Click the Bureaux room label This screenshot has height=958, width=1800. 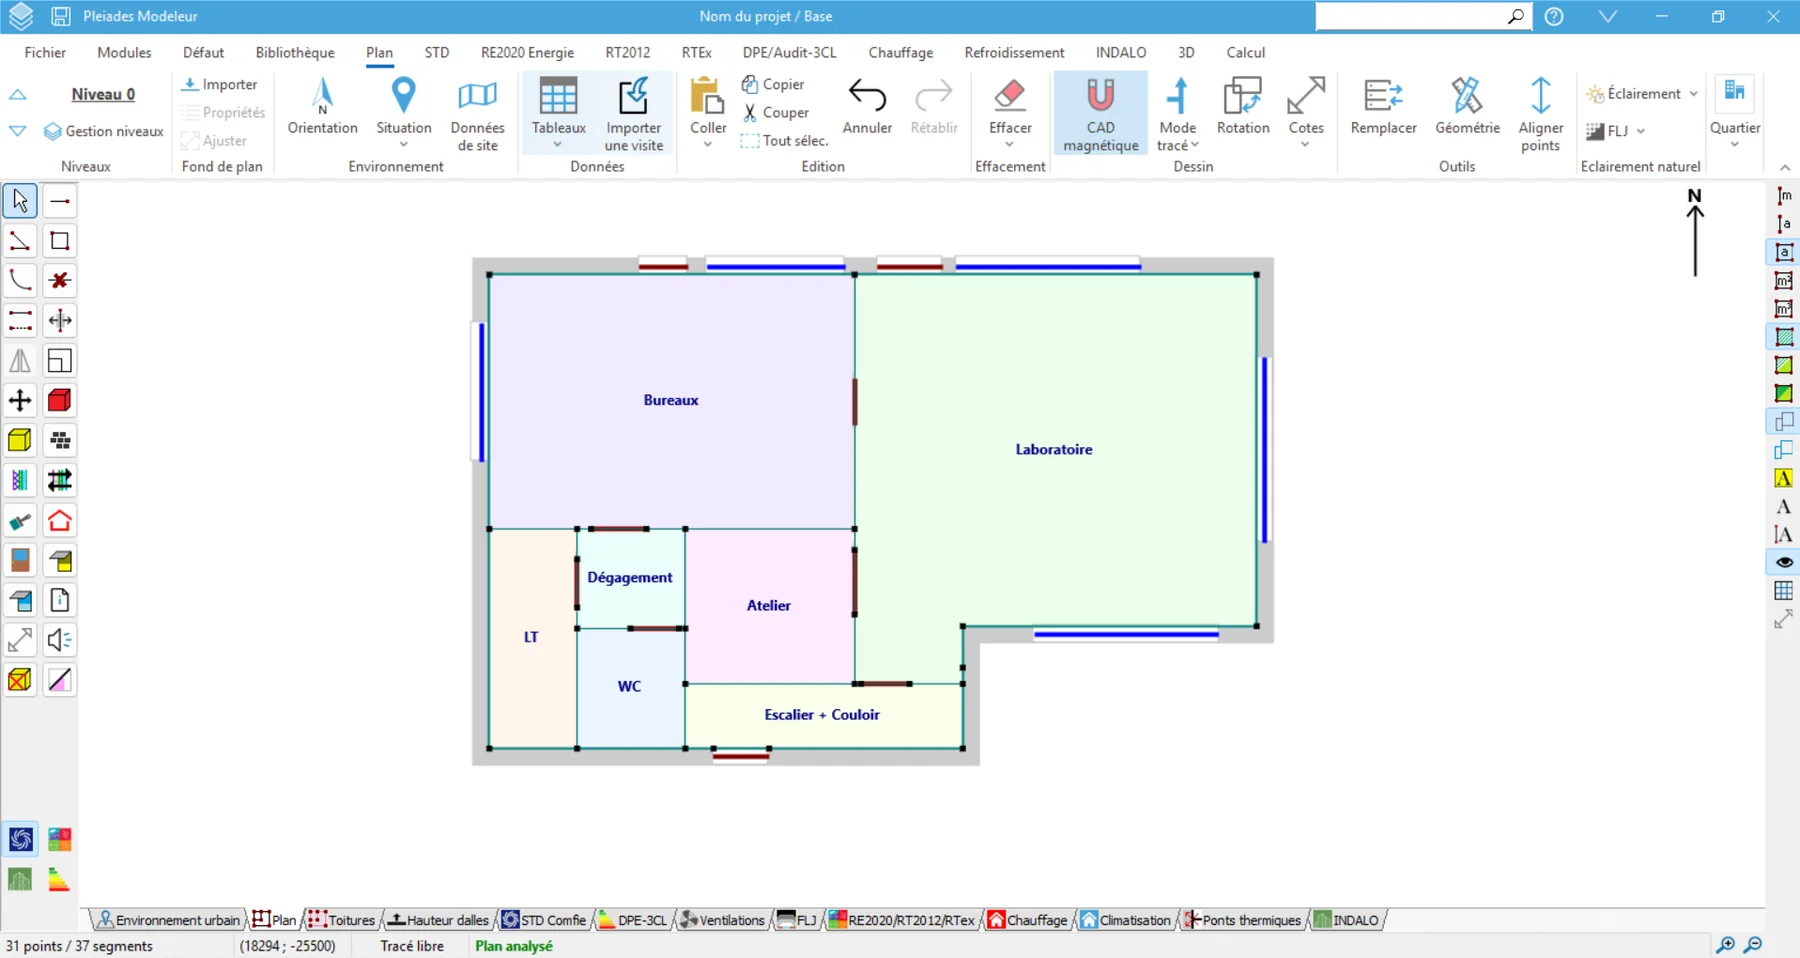pos(671,400)
